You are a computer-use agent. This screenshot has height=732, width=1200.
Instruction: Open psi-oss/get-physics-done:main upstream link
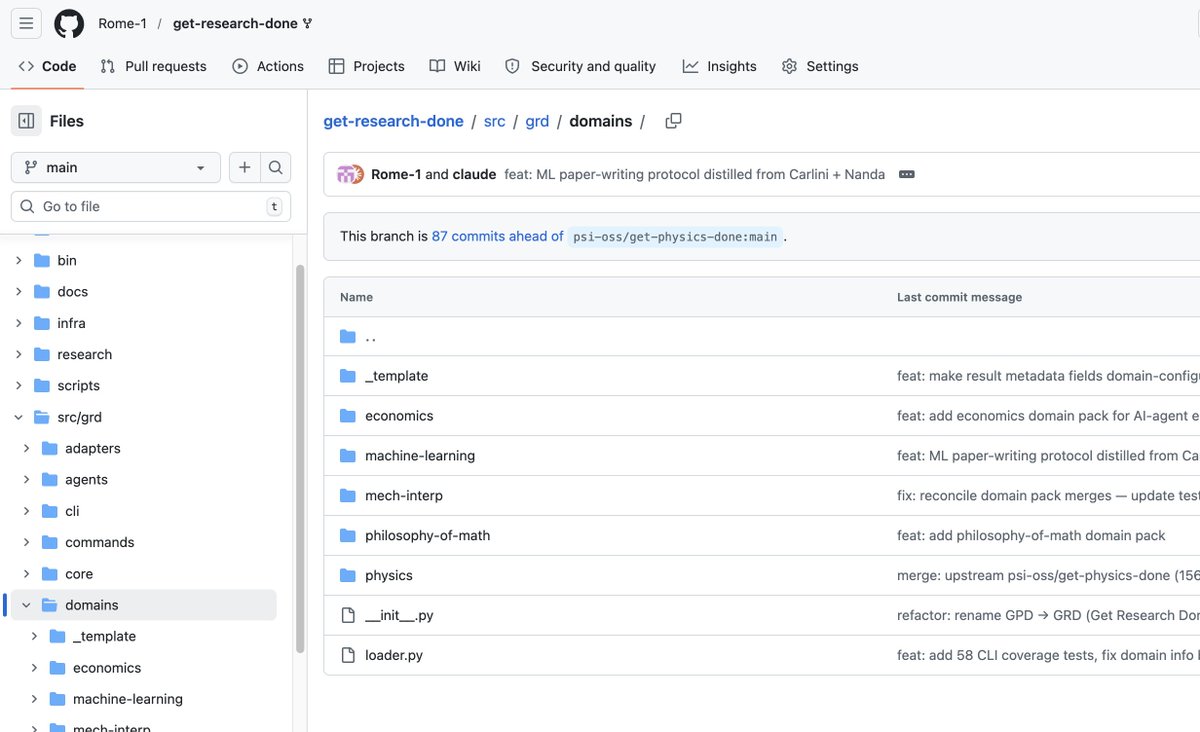pos(674,237)
